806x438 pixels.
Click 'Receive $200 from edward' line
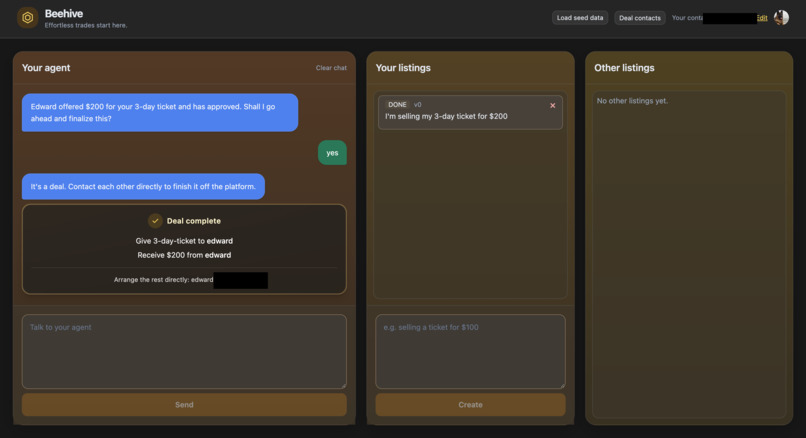(x=184, y=255)
